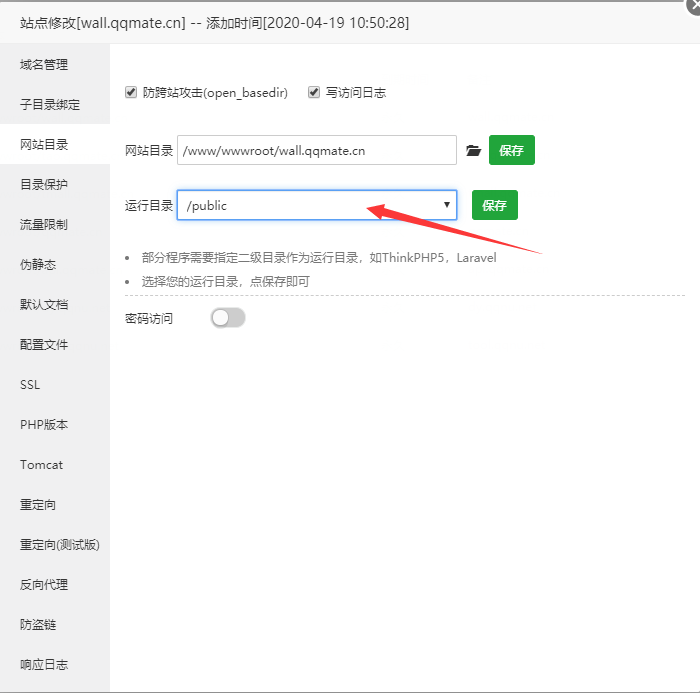The height and width of the screenshot is (693, 700).
Task: Toggle the 写访问日志 checkbox
Action: (314, 93)
